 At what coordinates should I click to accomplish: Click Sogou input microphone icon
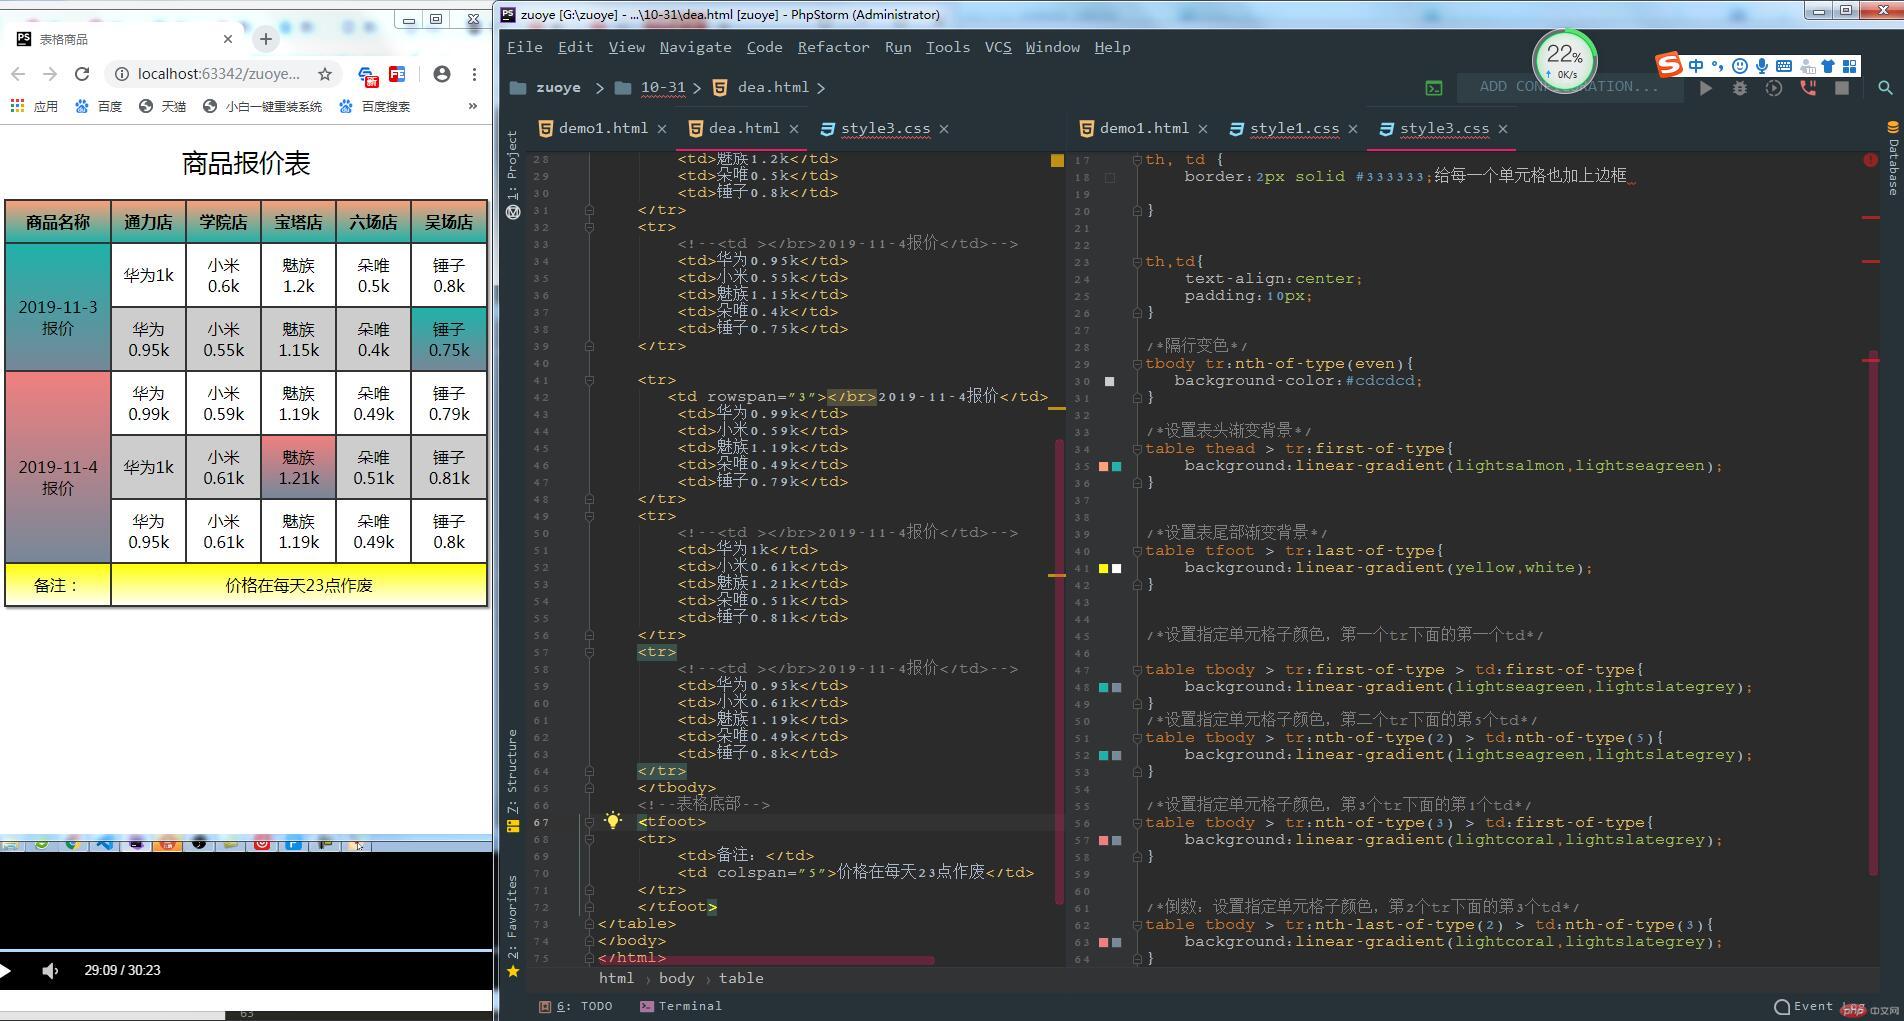point(1762,66)
